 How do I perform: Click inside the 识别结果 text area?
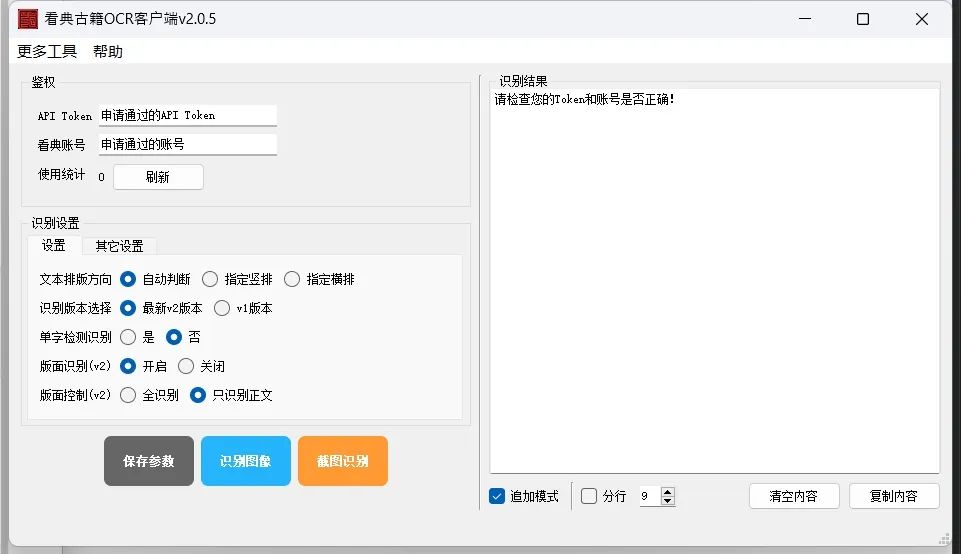[x=715, y=282]
